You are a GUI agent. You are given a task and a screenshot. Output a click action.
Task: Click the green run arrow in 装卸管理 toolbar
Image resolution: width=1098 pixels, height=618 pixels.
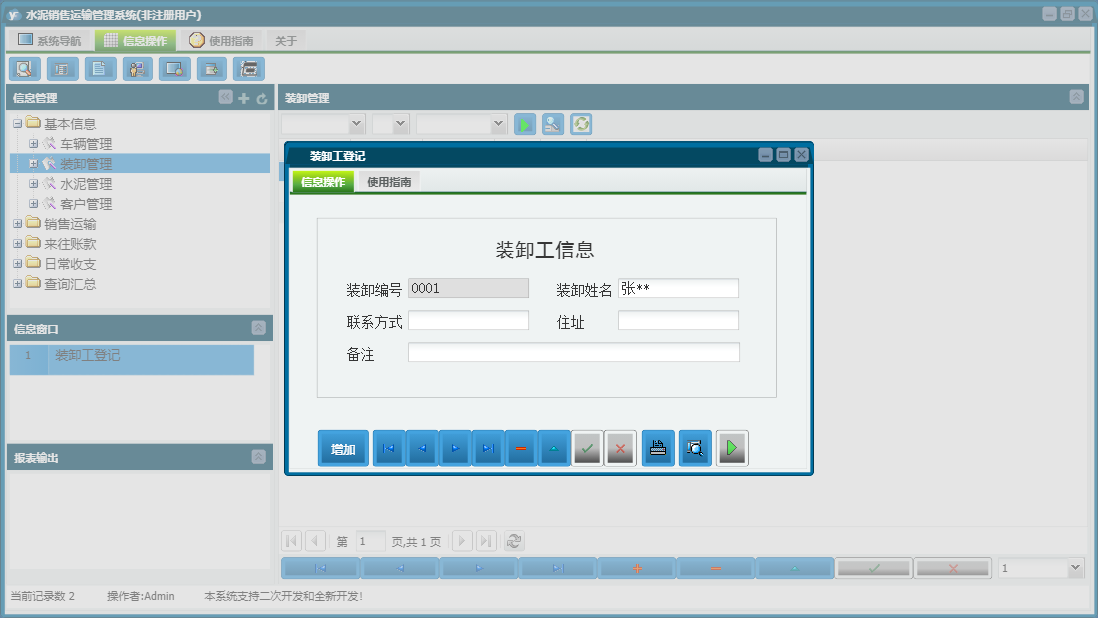tap(524, 123)
